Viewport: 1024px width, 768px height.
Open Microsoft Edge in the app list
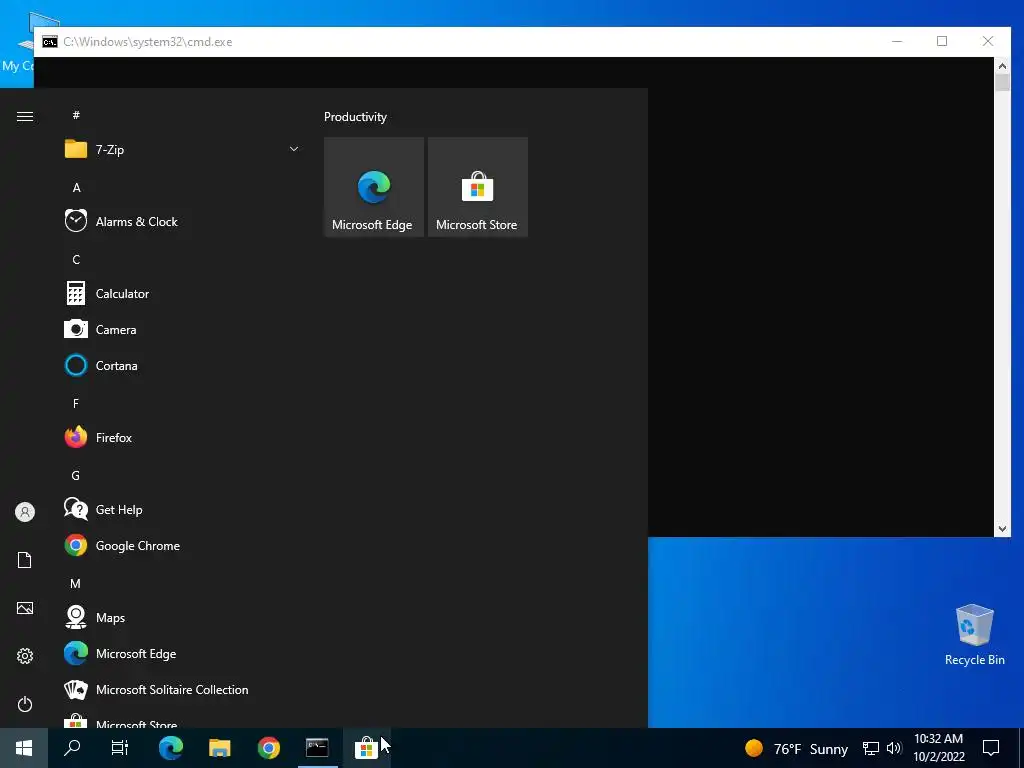[x=182, y=654]
